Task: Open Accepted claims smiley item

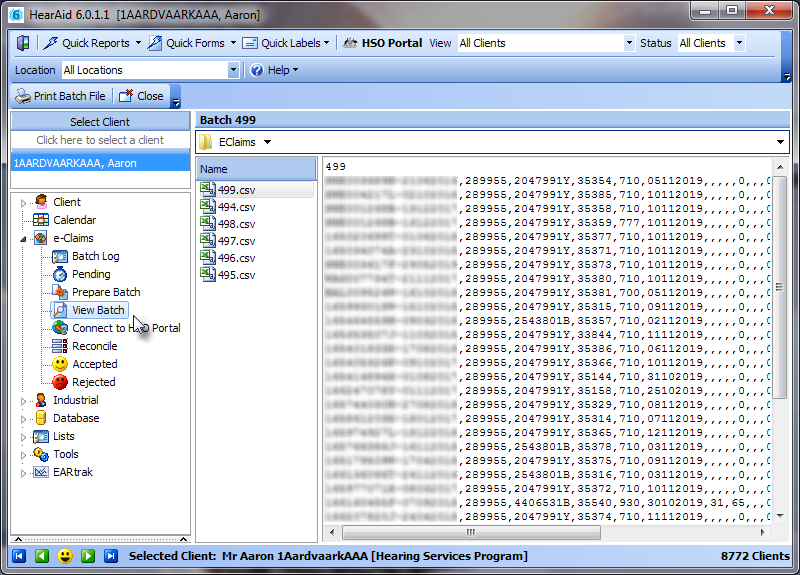Action: click(94, 364)
